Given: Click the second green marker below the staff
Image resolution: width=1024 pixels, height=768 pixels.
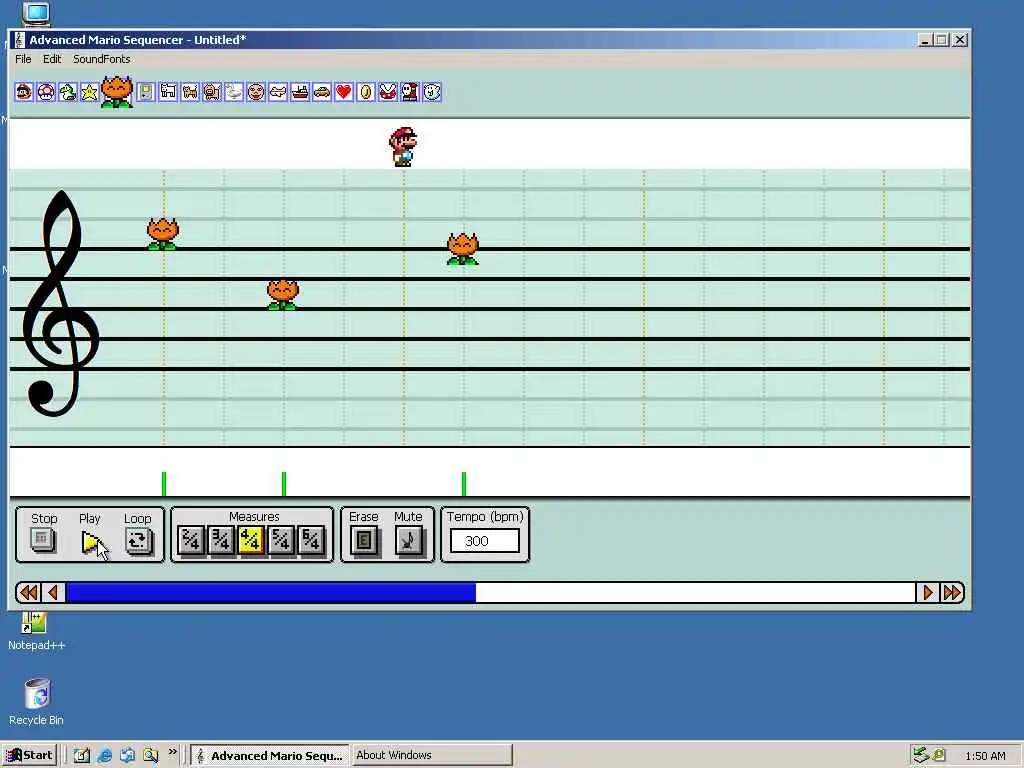Looking at the screenshot, I should pos(284,483).
